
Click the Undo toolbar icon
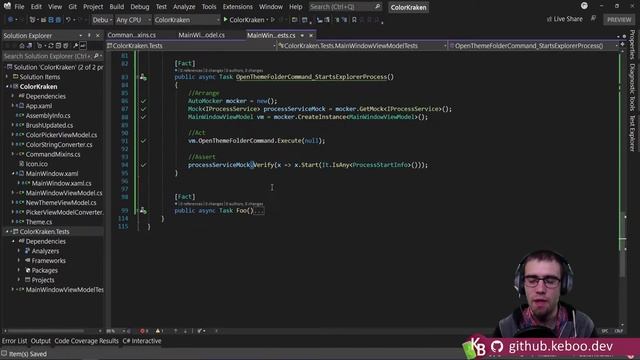[68, 20]
